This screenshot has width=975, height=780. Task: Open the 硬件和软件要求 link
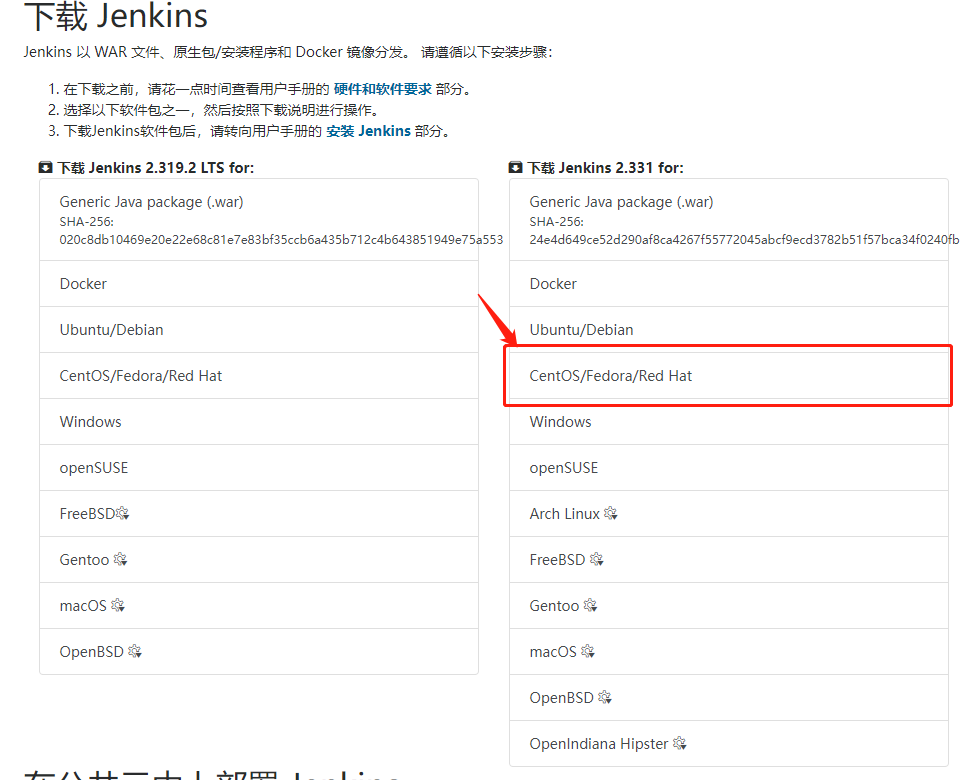coord(382,89)
